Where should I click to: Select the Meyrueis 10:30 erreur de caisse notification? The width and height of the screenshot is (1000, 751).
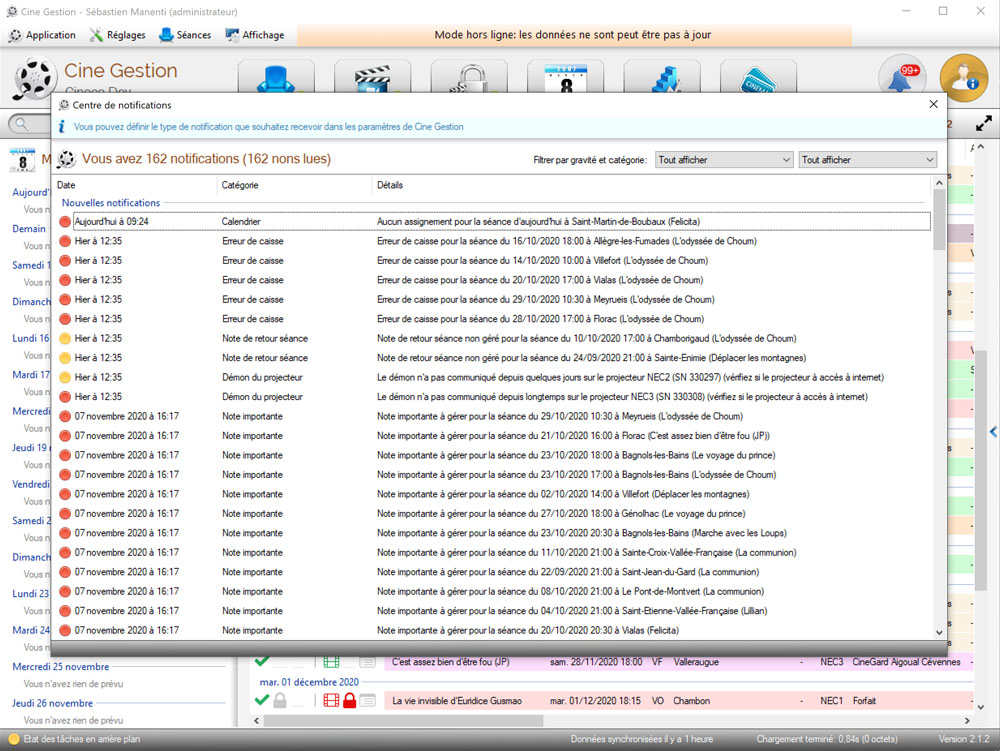point(494,300)
